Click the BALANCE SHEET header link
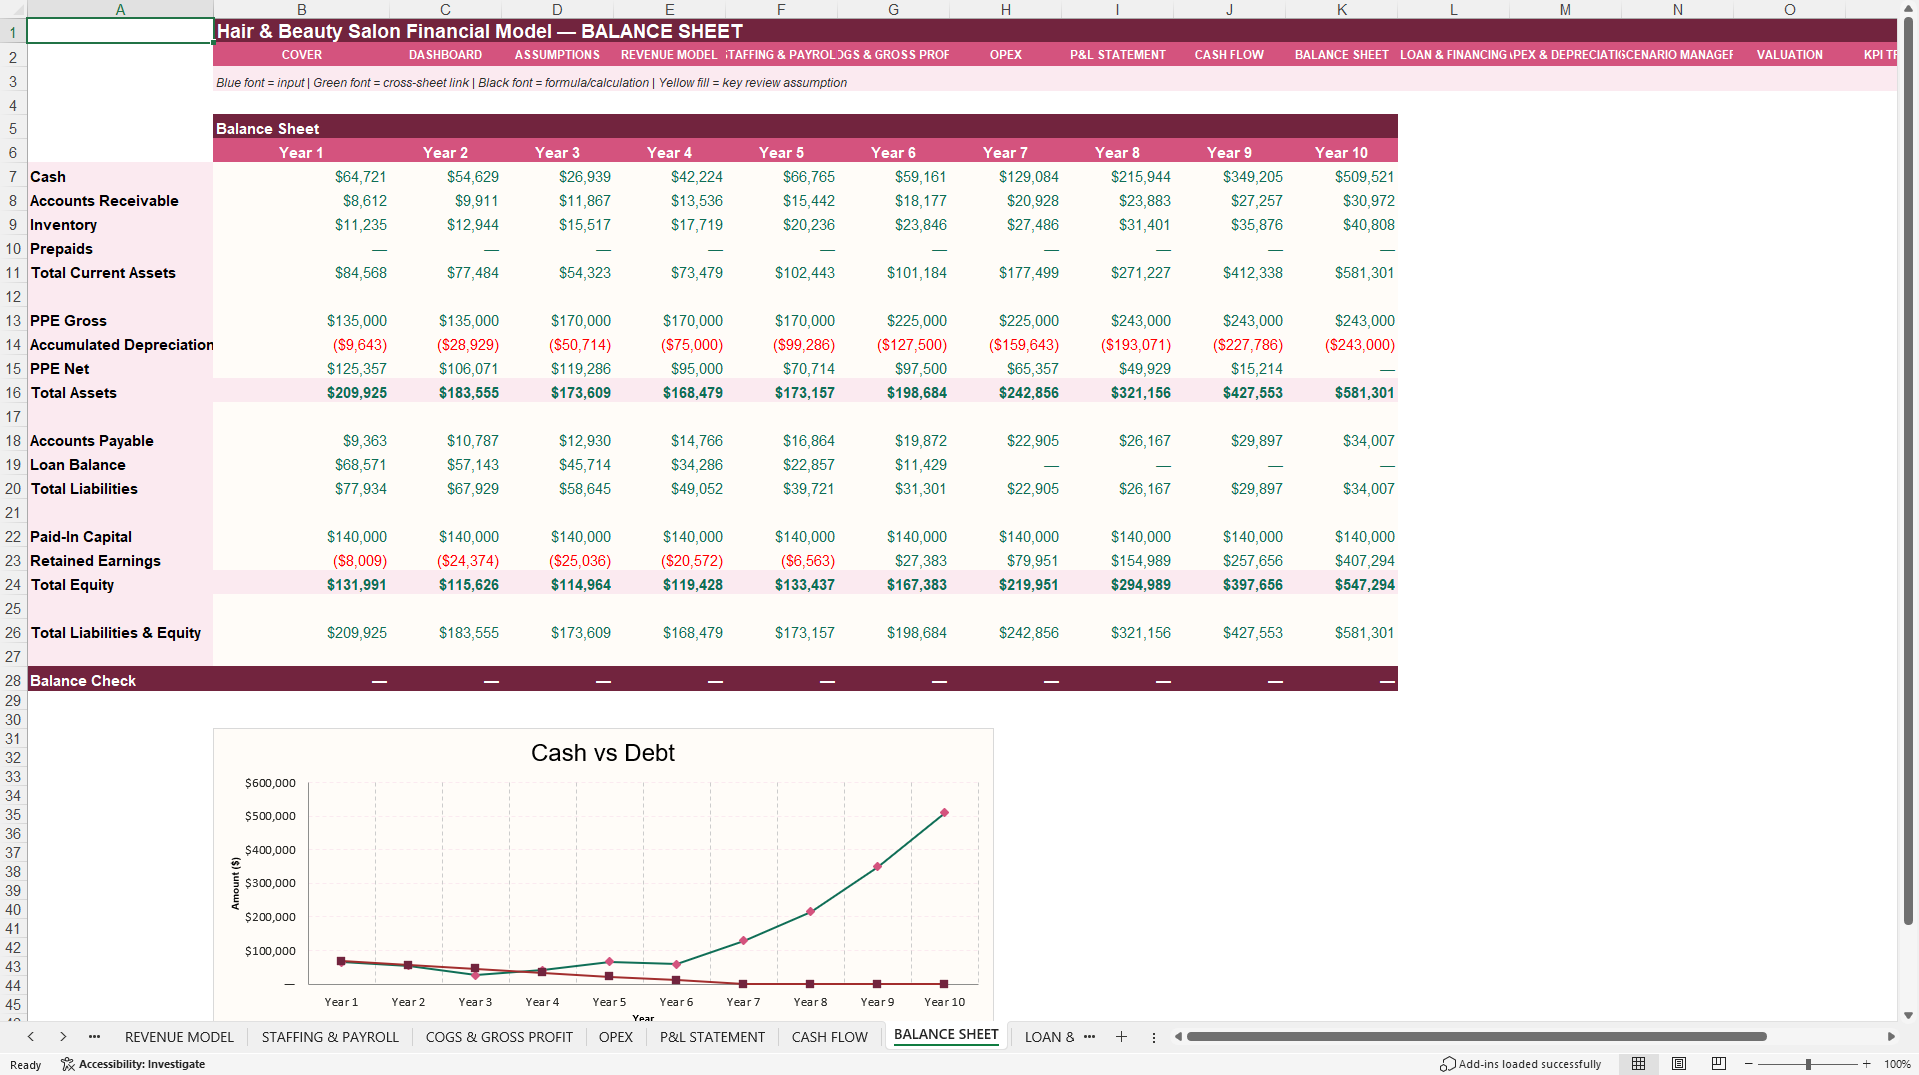This screenshot has height=1075, width=1919. coord(1341,55)
